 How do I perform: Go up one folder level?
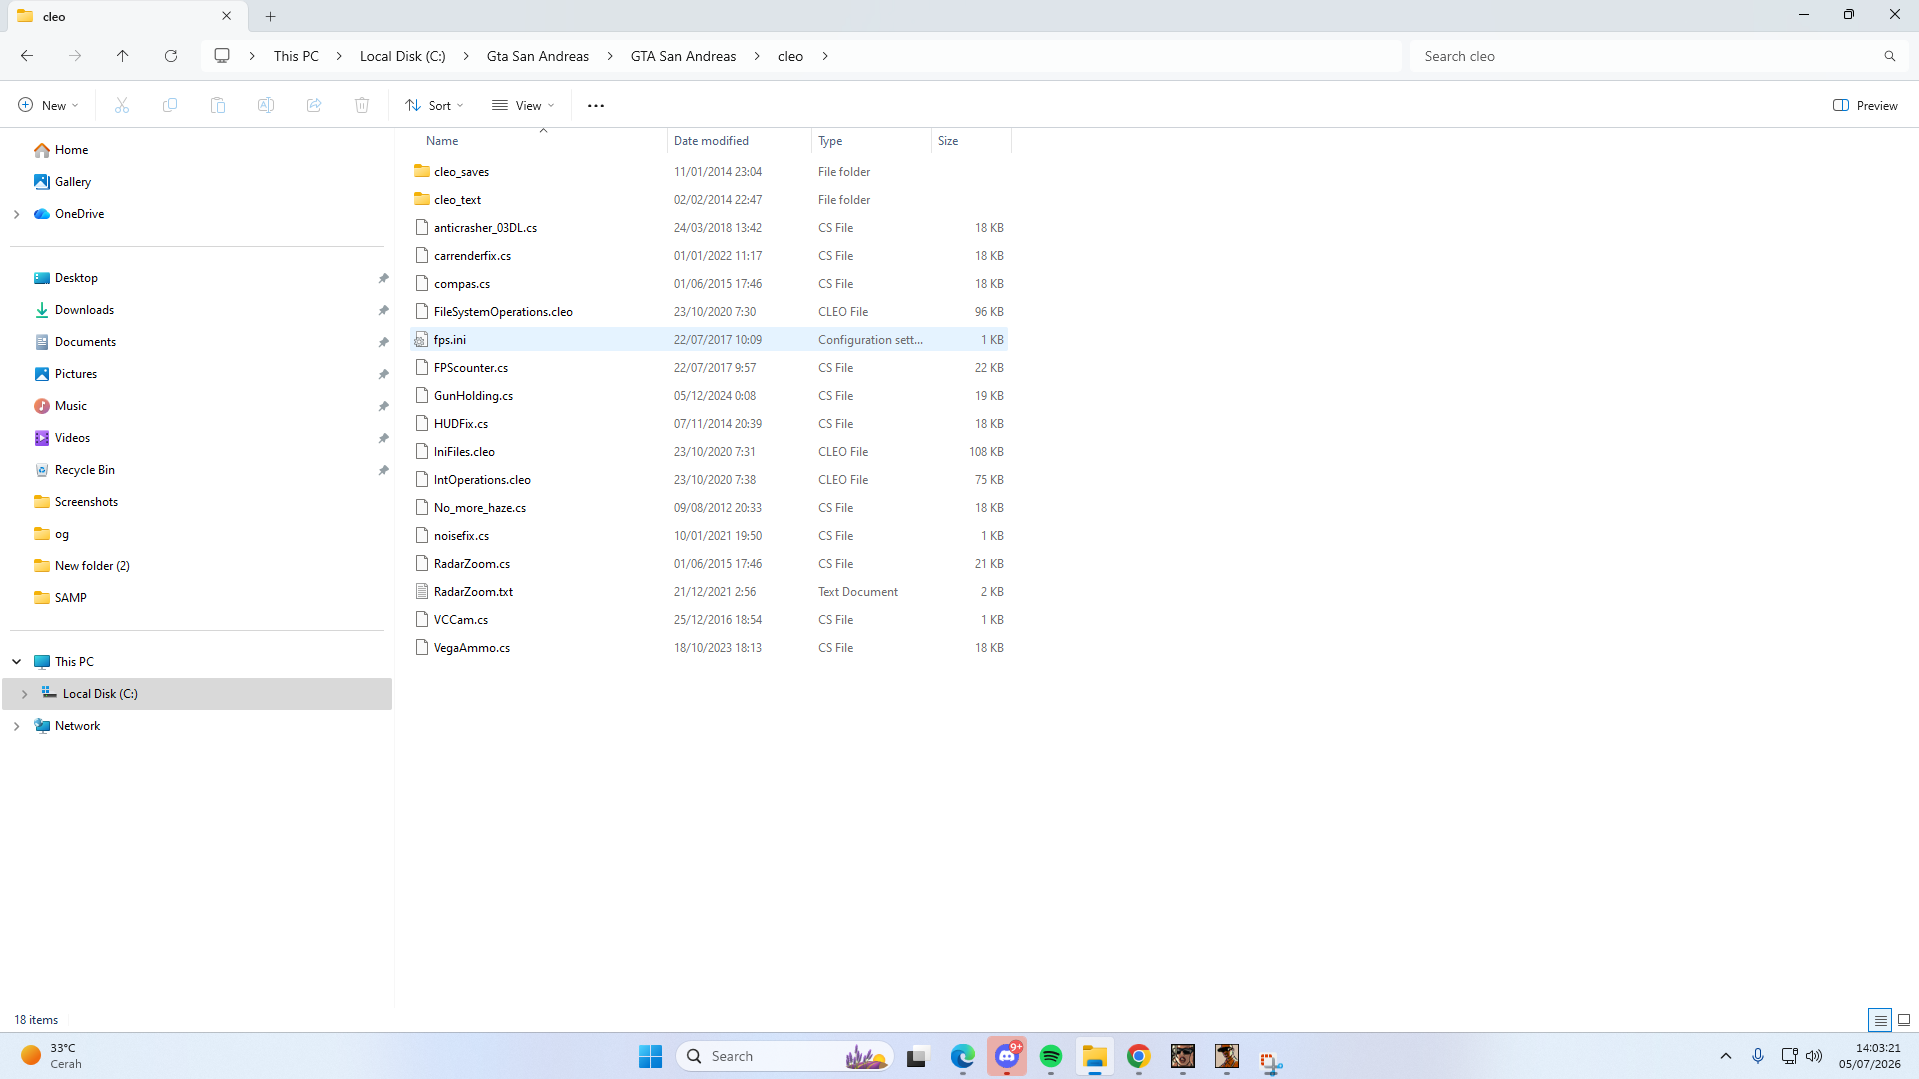[x=123, y=56]
